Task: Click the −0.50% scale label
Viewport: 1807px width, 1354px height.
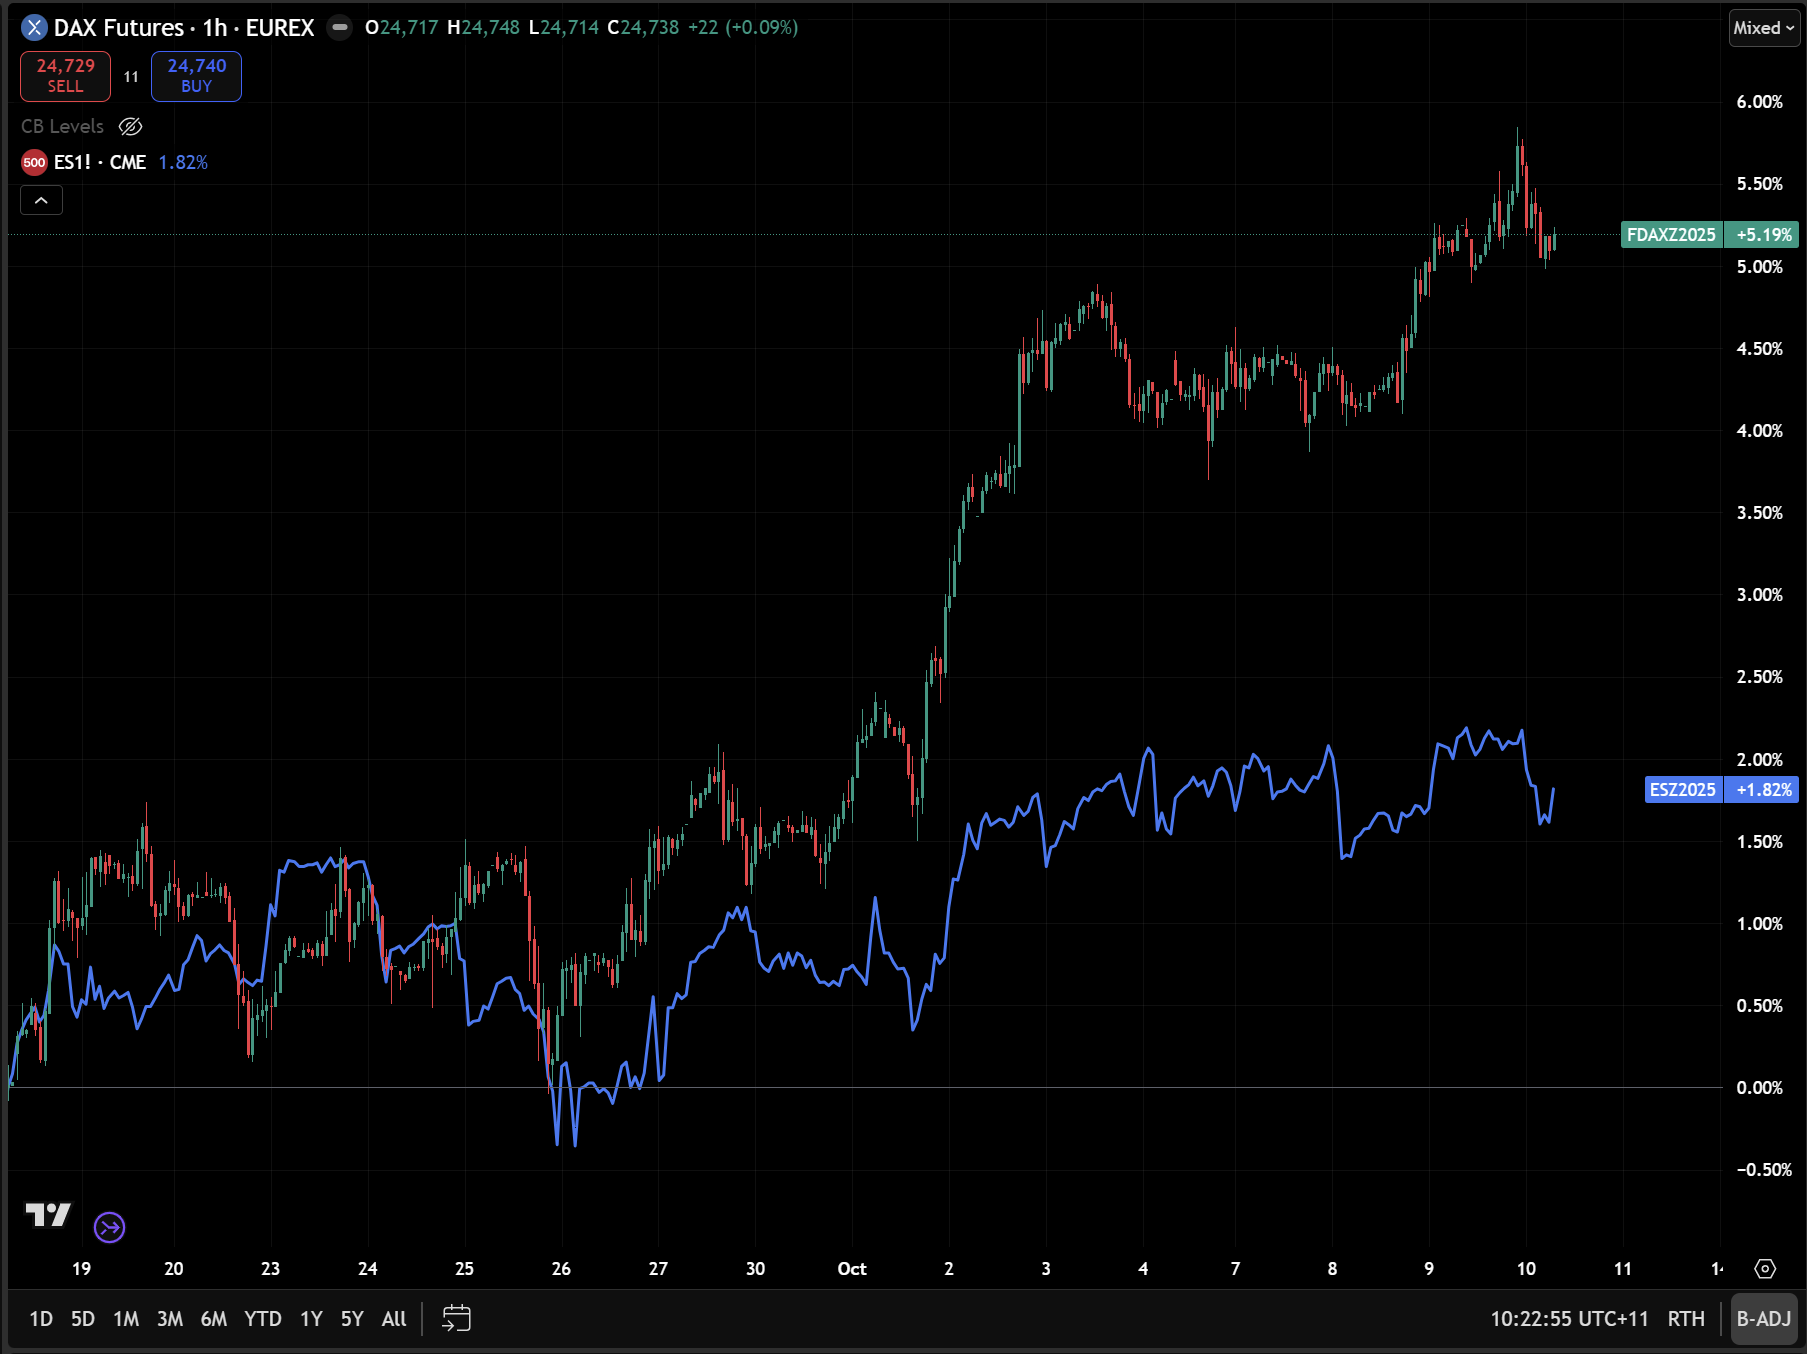Action: point(1763,1170)
